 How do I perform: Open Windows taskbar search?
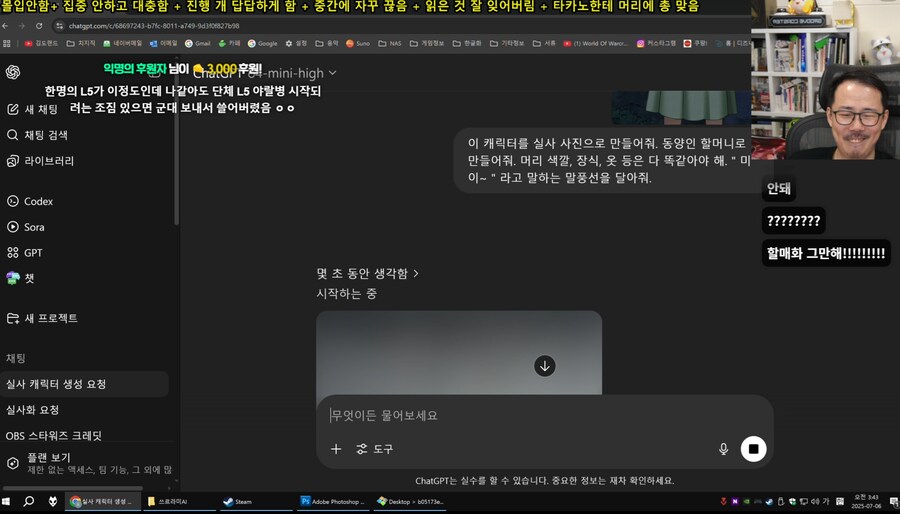click(29, 501)
